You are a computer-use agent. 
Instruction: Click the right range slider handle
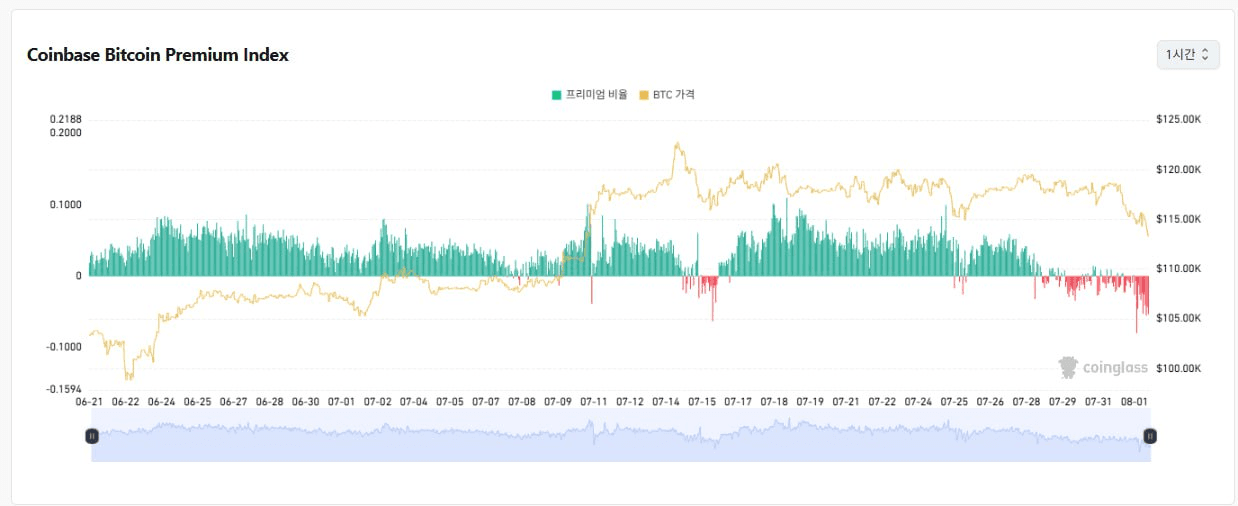click(1150, 436)
